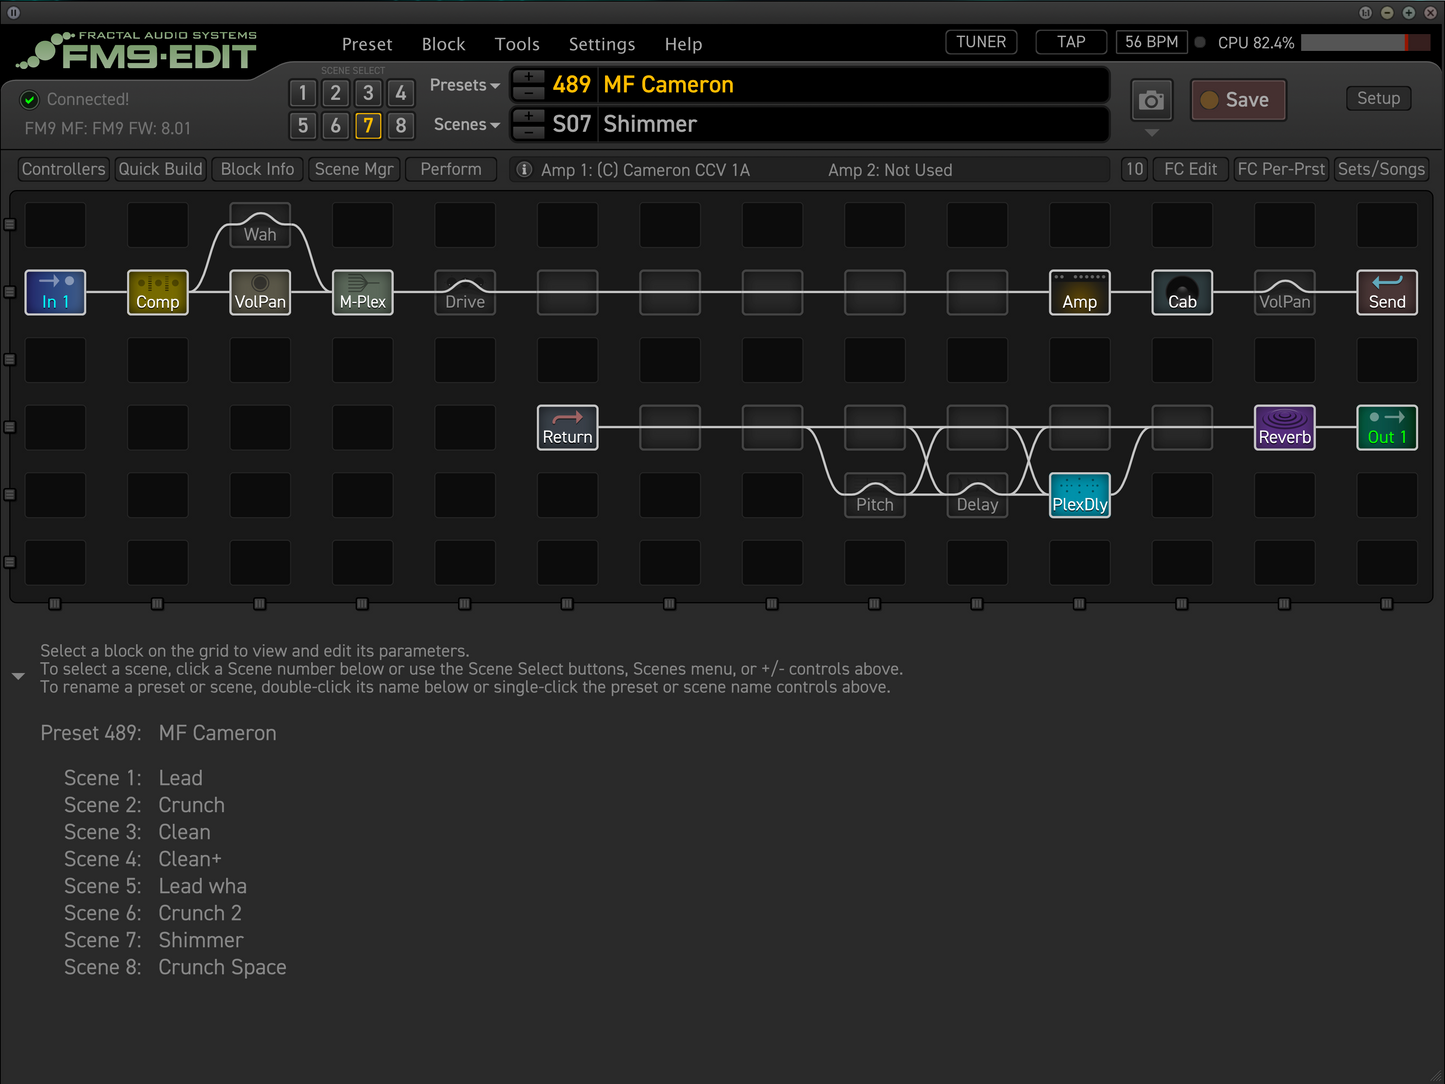Select the bypassed Drive block

point(465,292)
